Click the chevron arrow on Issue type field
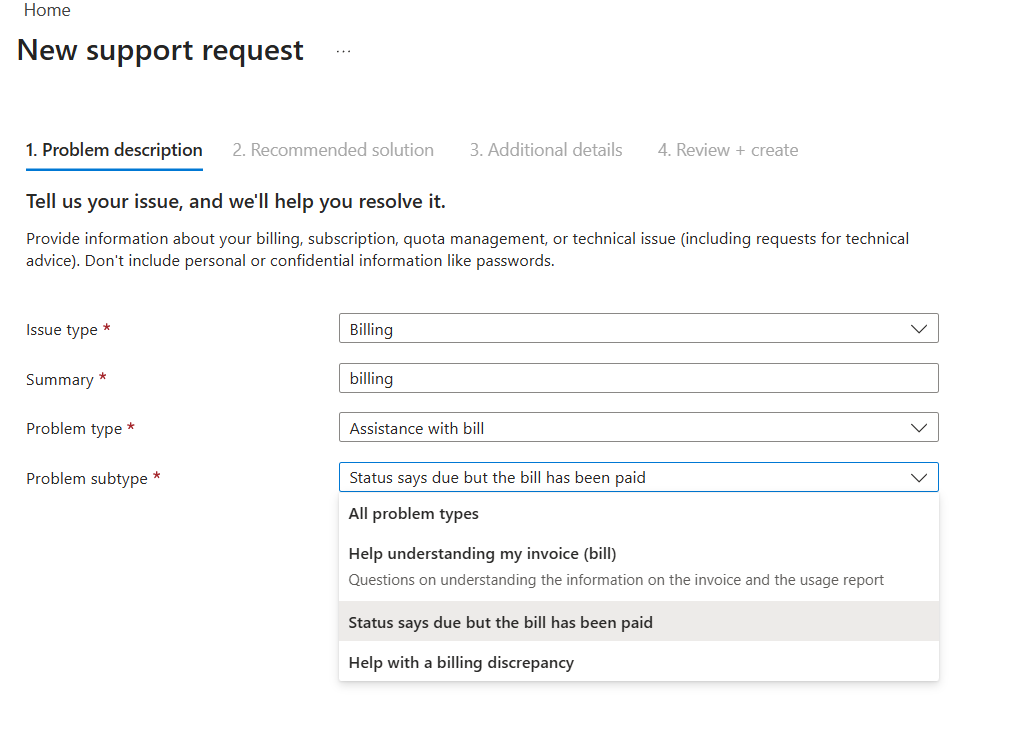 click(x=918, y=329)
